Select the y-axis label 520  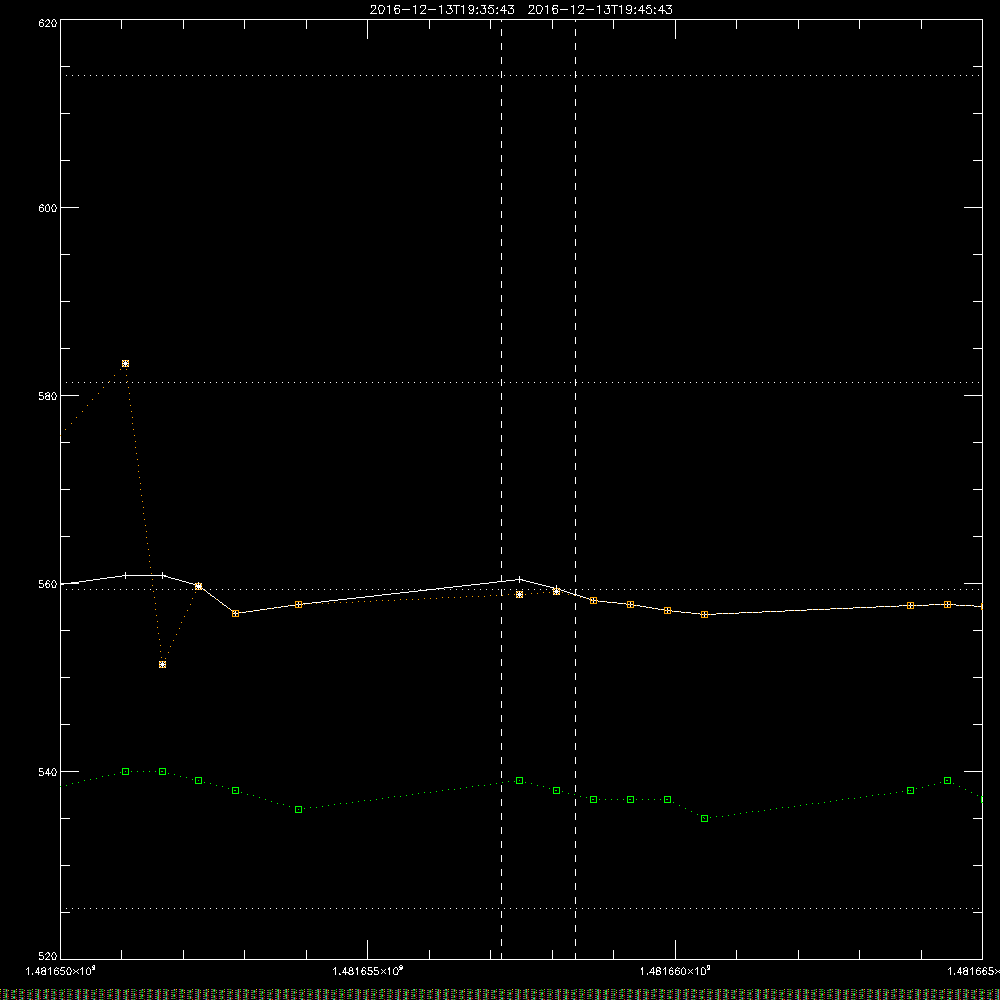[48, 956]
